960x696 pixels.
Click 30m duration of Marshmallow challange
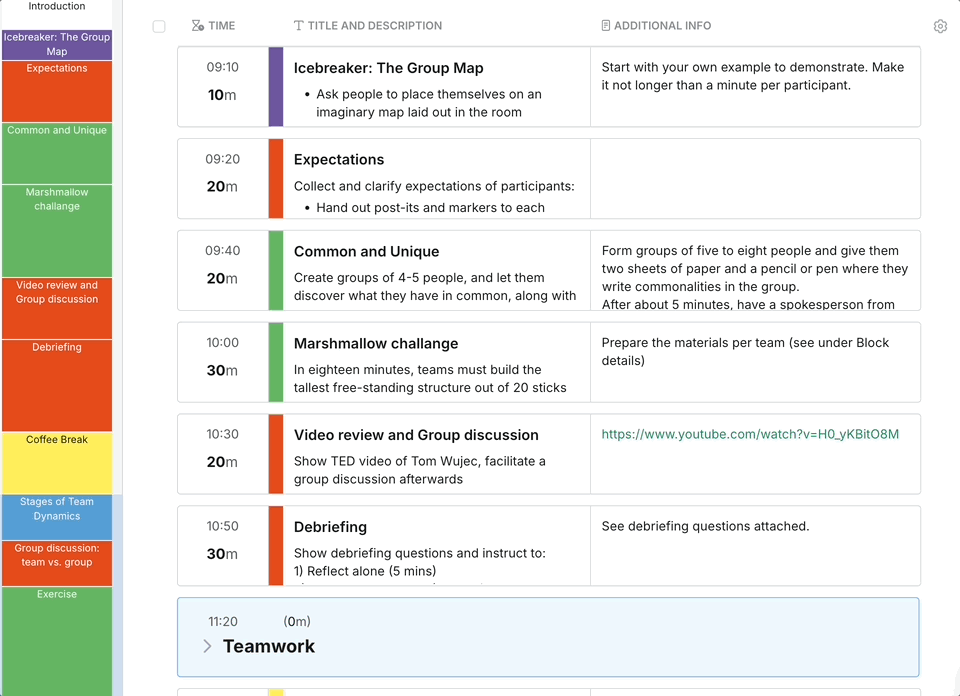(x=222, y=370)
